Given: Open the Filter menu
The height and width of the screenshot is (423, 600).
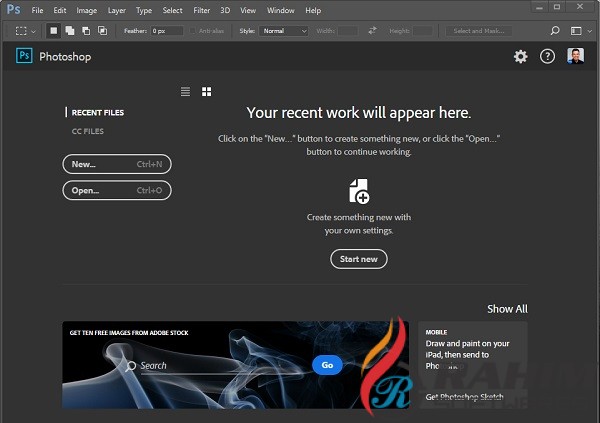Looking at the screenshot, I should (x=201, y=10).
